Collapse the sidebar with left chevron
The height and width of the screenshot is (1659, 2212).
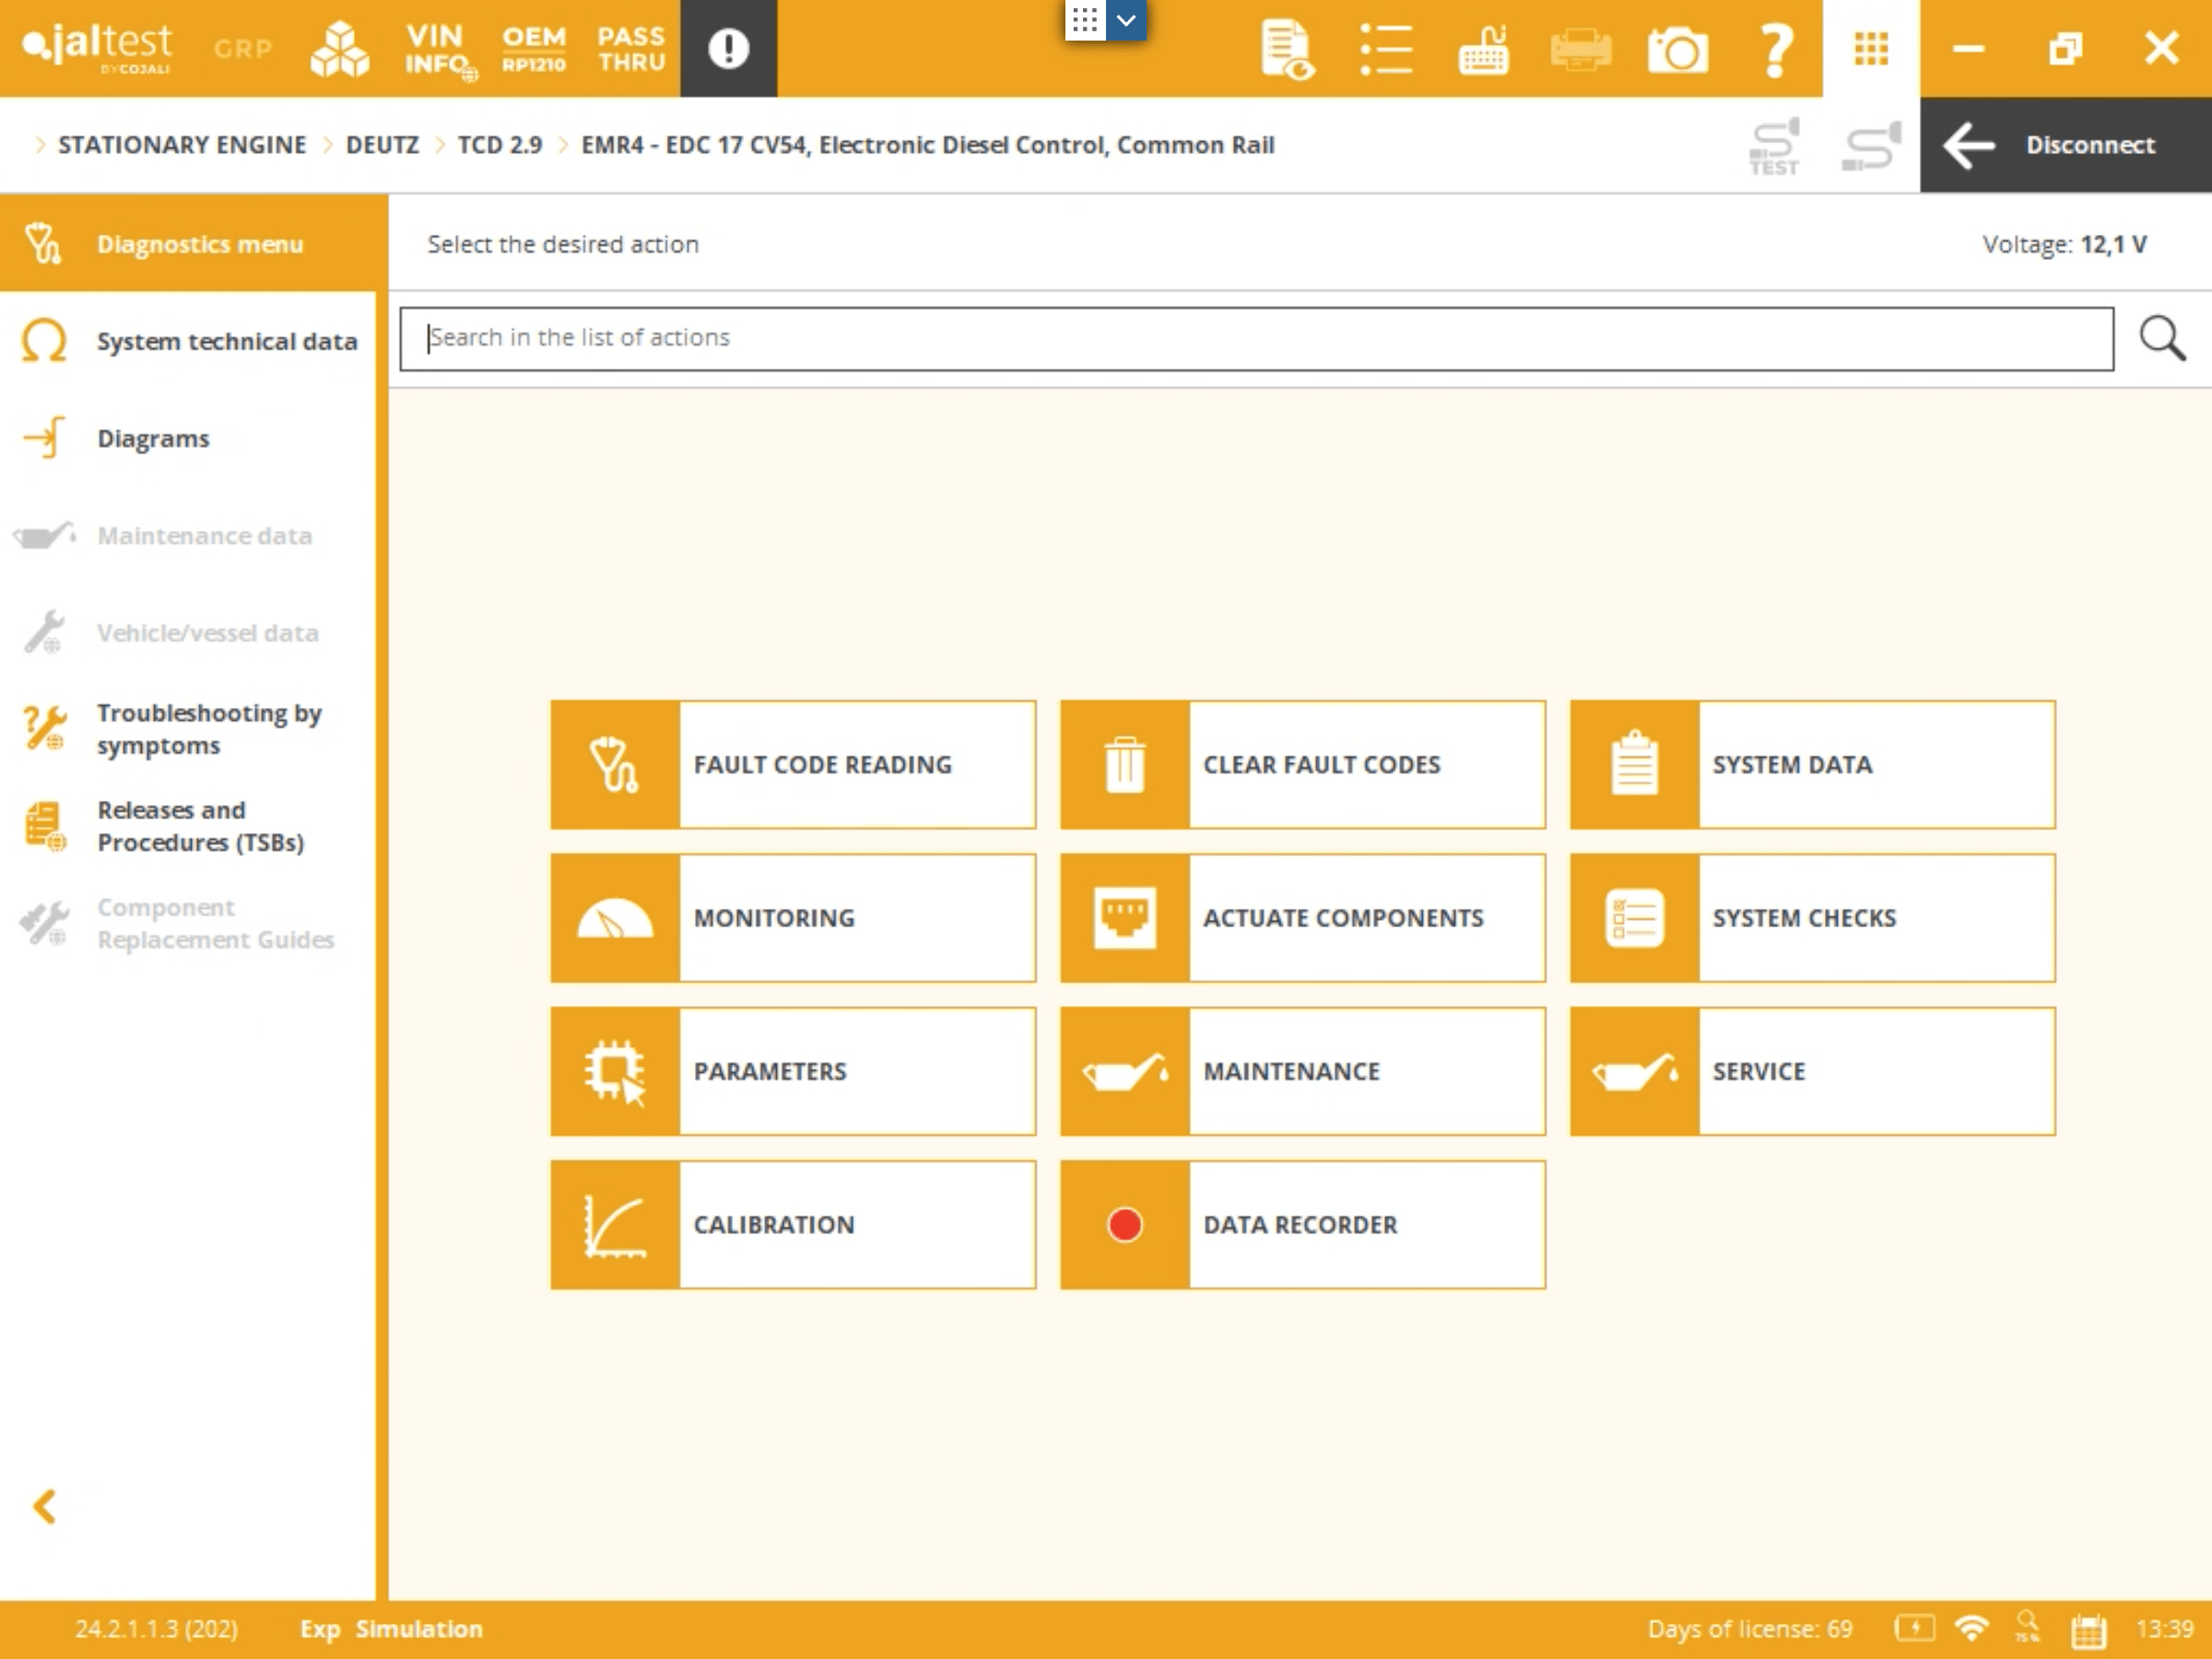pyautogui.click(x=45, y=1506)
